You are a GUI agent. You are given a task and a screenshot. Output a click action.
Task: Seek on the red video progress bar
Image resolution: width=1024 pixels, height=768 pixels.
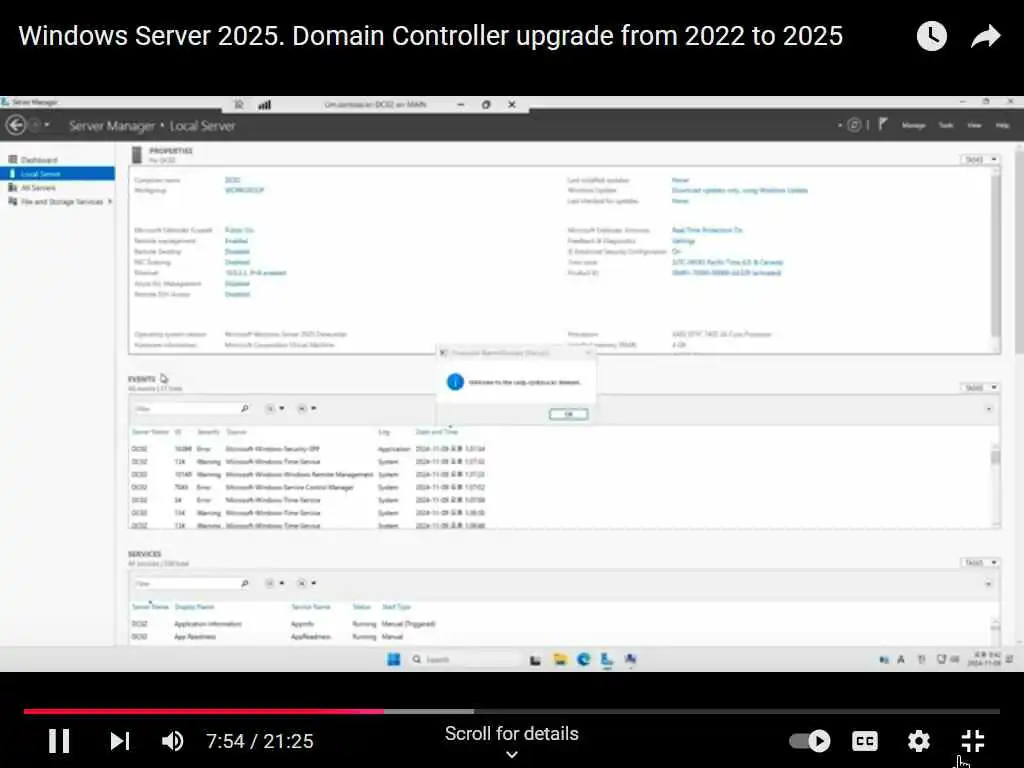pyautogui.click(x=204, y=711)
